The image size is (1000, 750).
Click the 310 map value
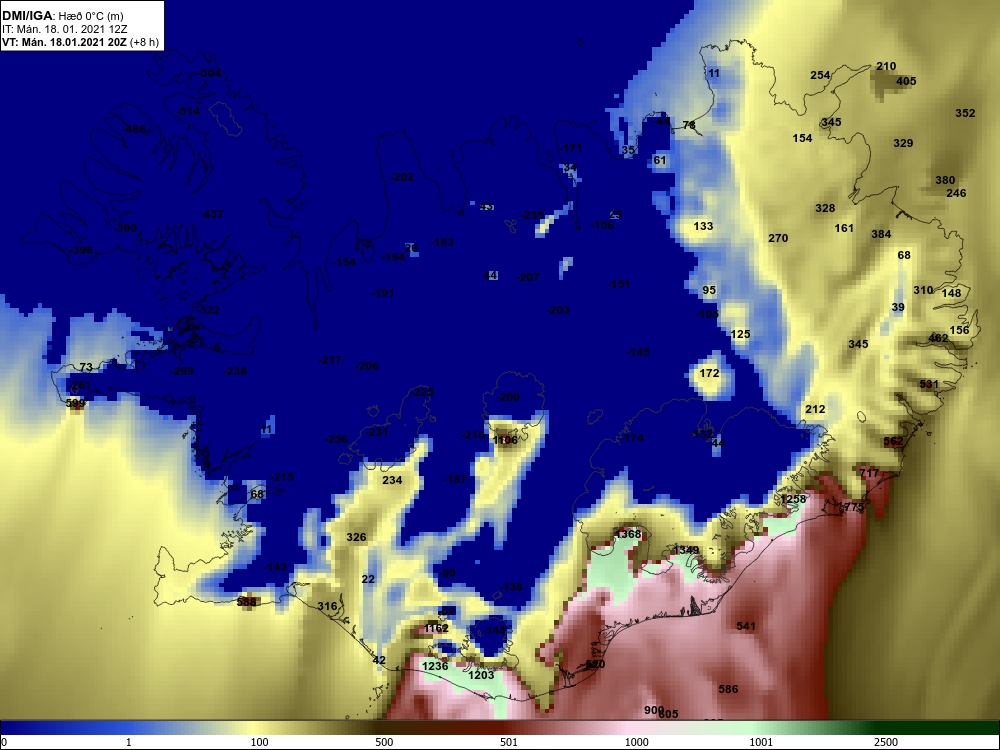pyautogui.click(x=923, y=290)
